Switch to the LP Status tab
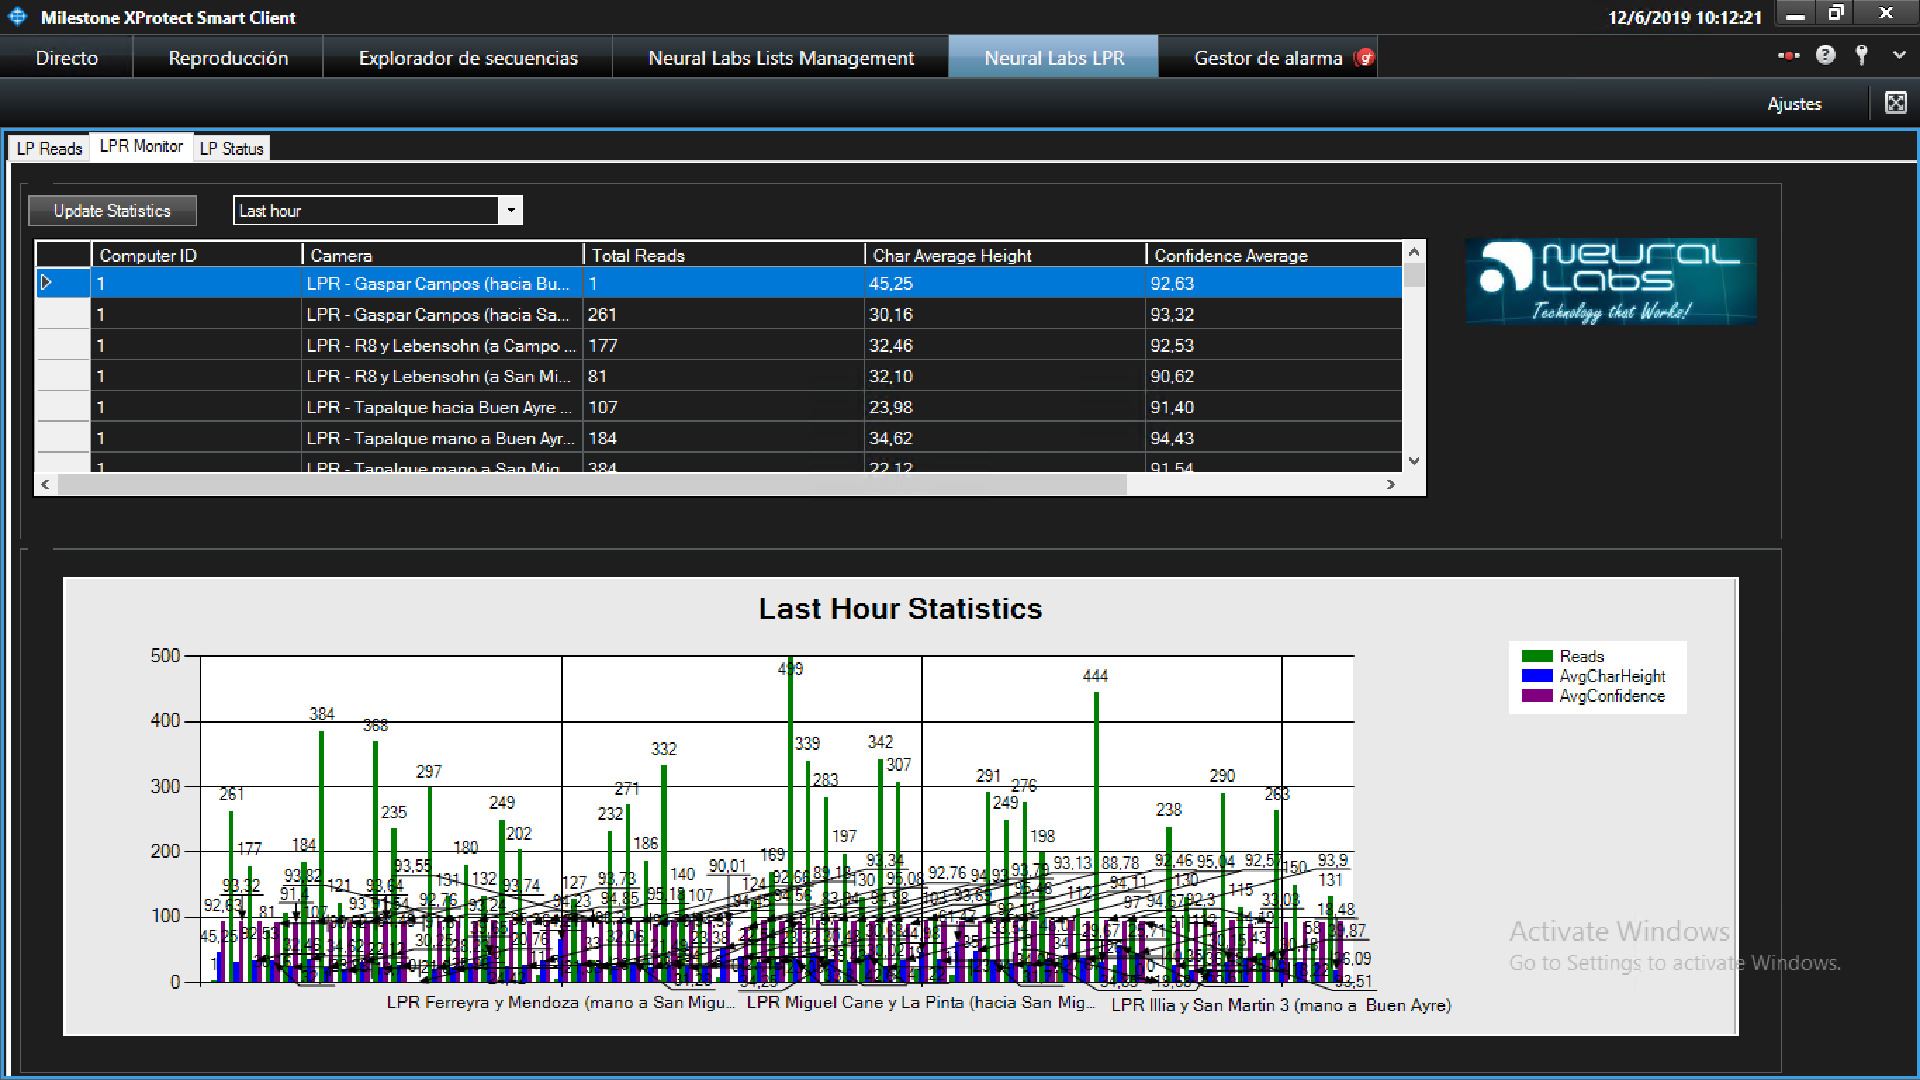This screenshot has width=1920, height=1080. 231,148
